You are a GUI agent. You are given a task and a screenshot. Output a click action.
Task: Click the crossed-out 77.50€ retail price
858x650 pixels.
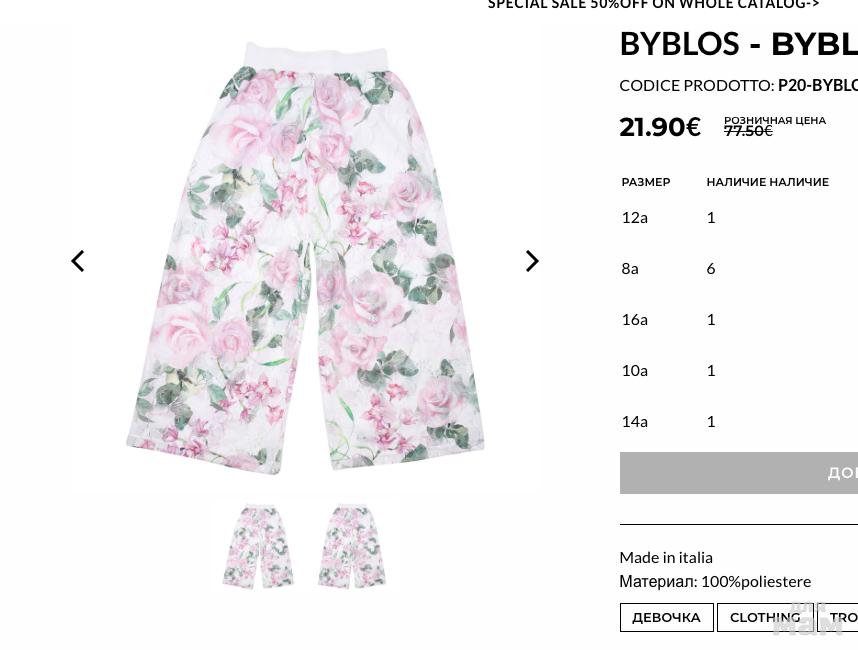(748, 131)
